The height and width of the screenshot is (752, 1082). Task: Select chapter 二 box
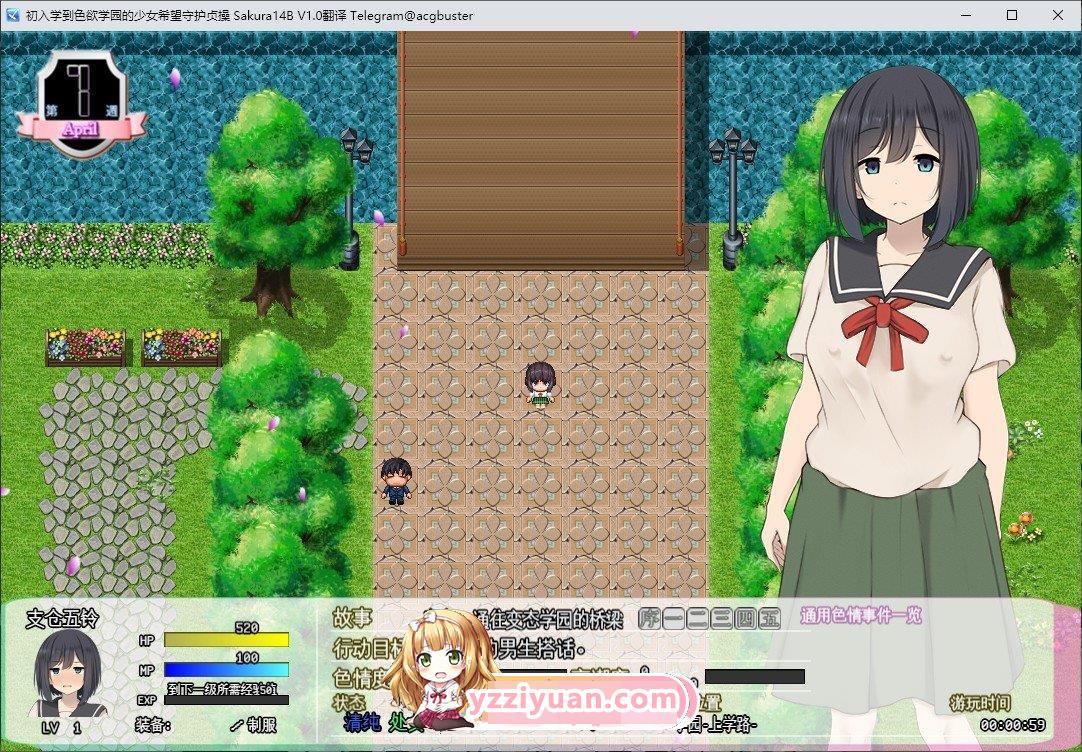697,619
